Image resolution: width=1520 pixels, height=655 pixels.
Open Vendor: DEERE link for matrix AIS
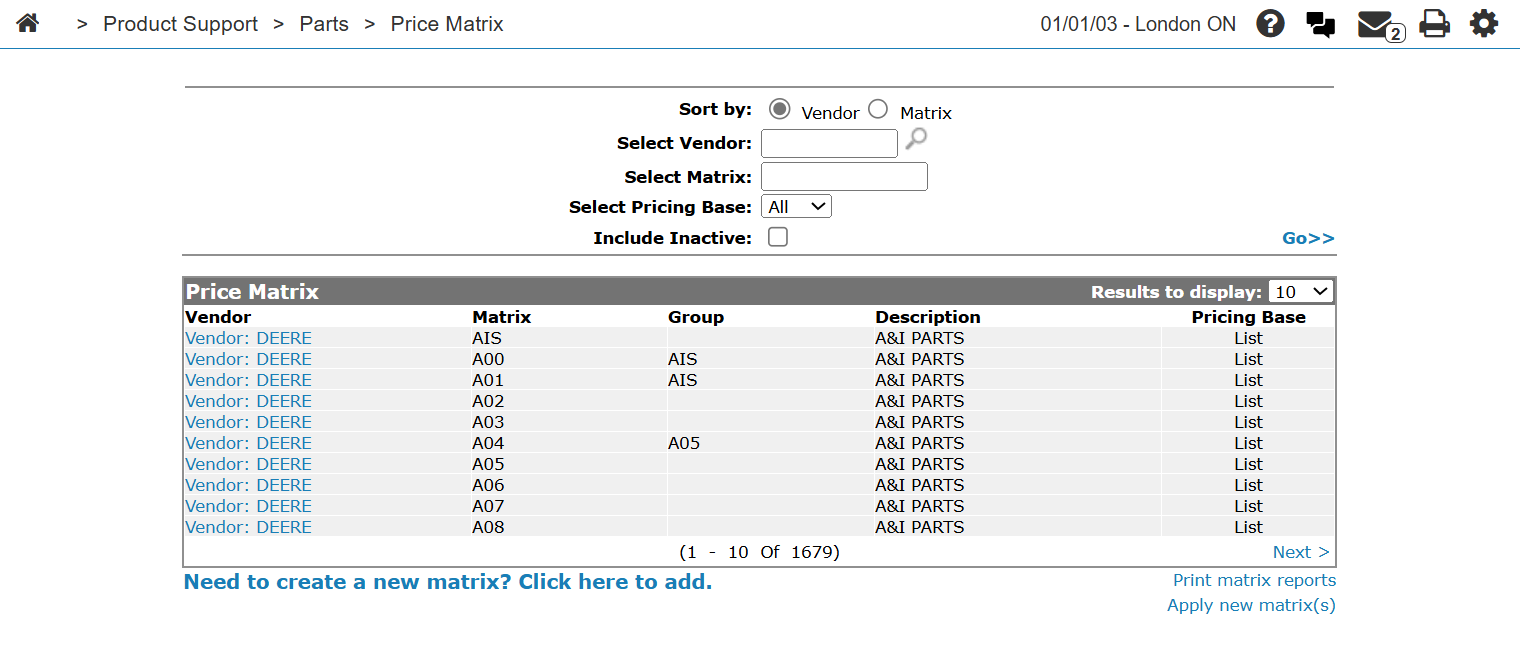(x=248, y=338)
